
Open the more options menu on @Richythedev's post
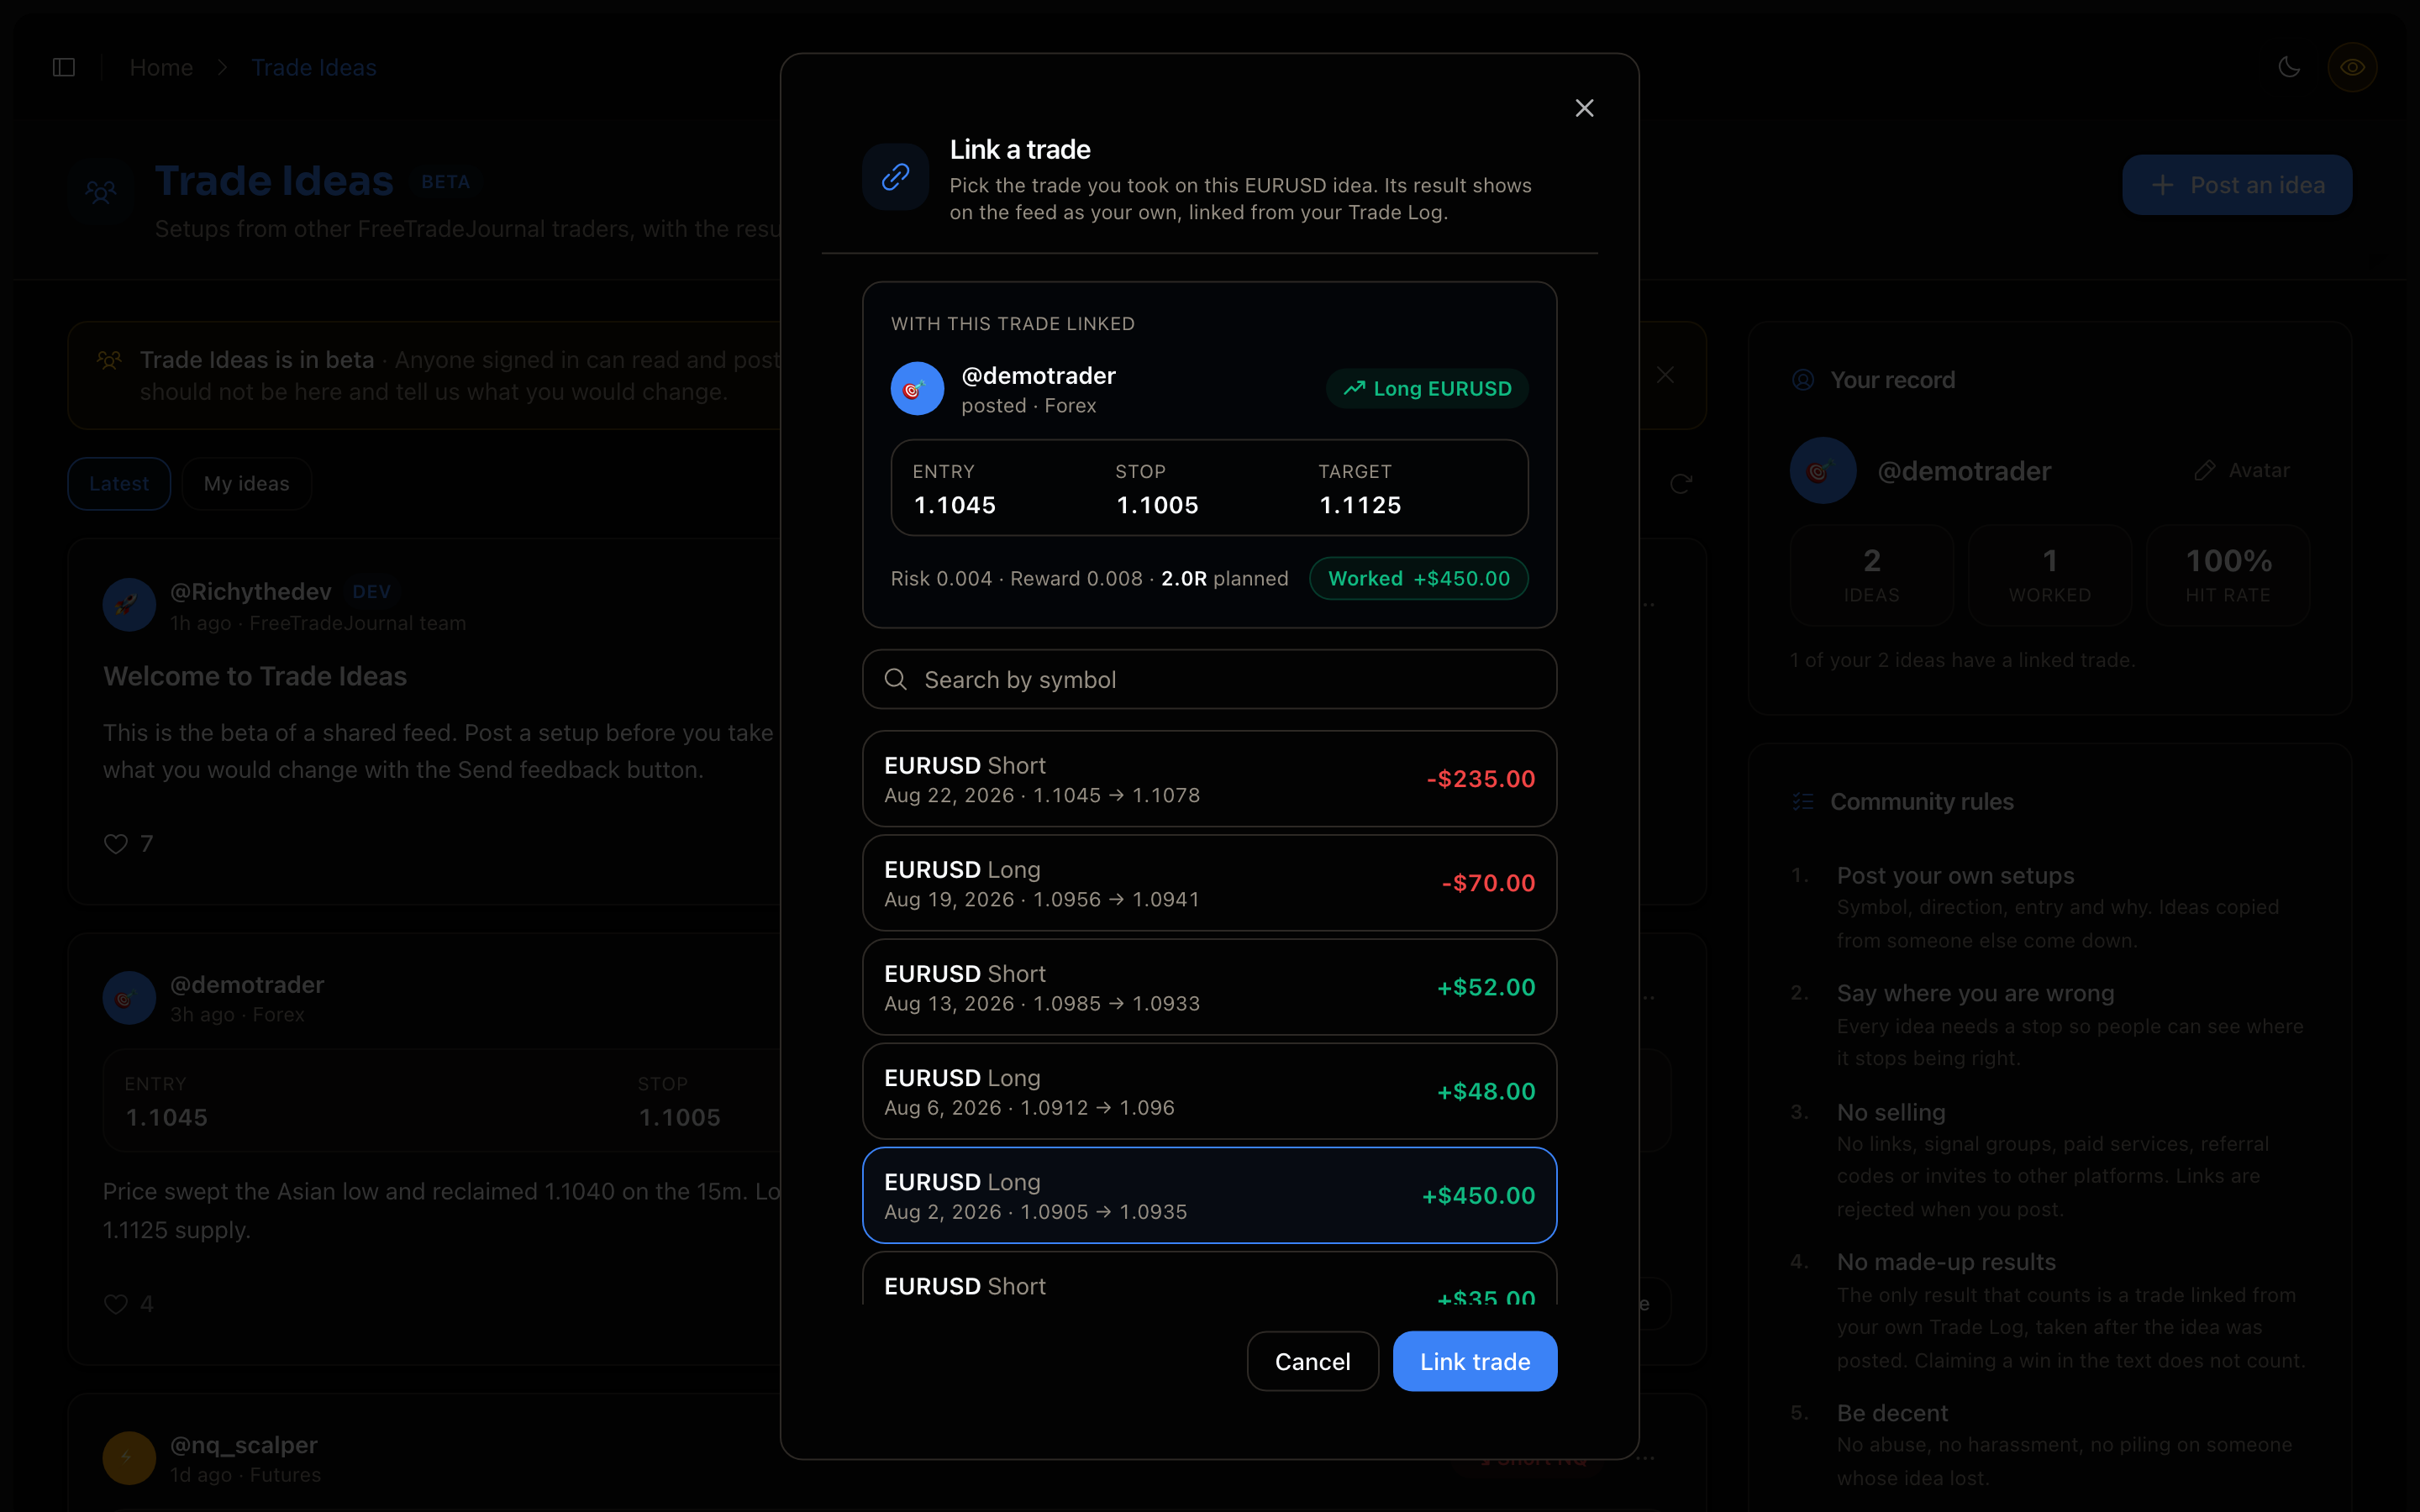coord(1648,604)
